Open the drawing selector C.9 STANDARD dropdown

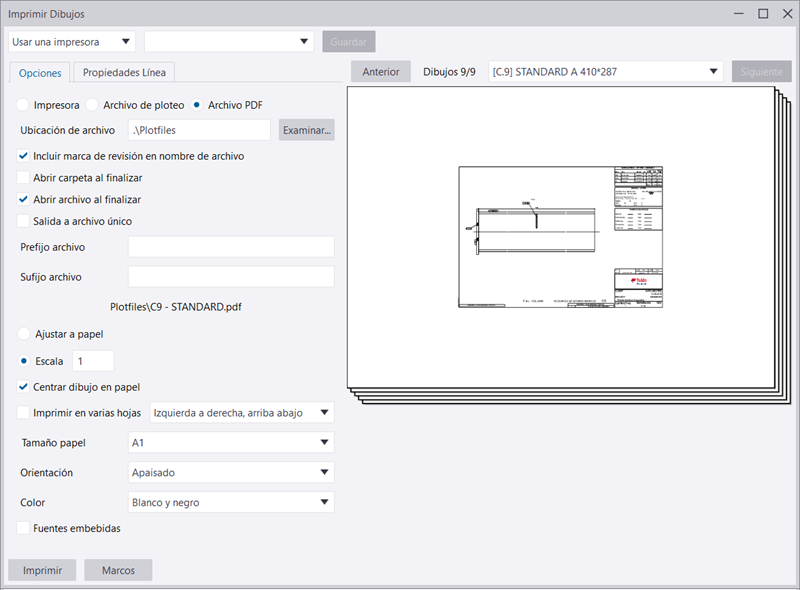pyautogui.click(x=605, y=71)
